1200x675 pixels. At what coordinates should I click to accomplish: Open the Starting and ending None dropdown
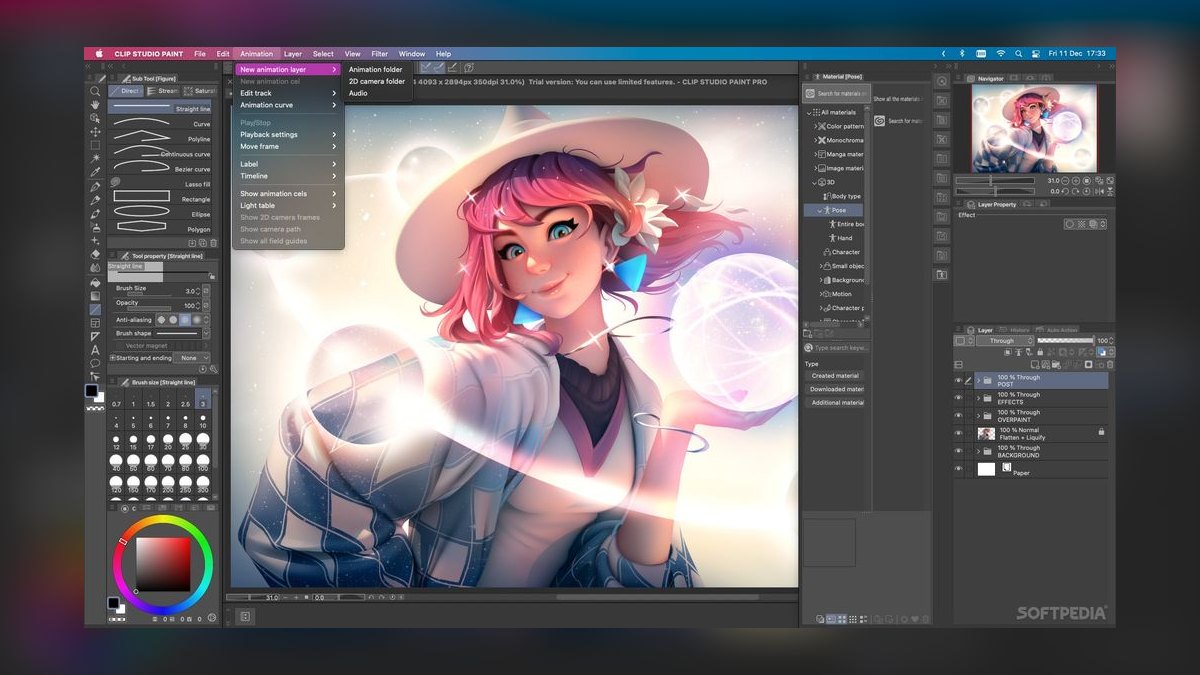193,357
